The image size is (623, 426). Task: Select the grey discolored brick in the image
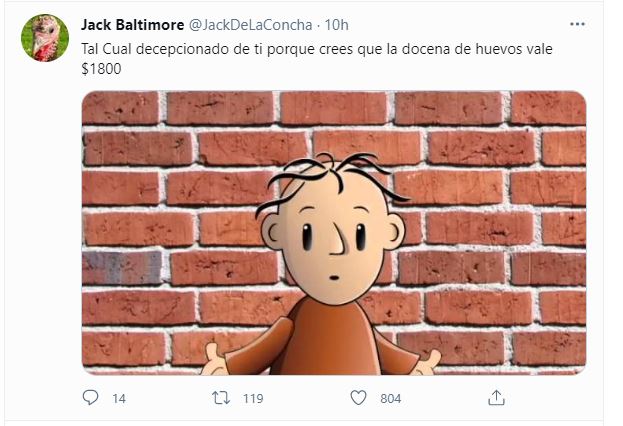(x=122, y=268)
